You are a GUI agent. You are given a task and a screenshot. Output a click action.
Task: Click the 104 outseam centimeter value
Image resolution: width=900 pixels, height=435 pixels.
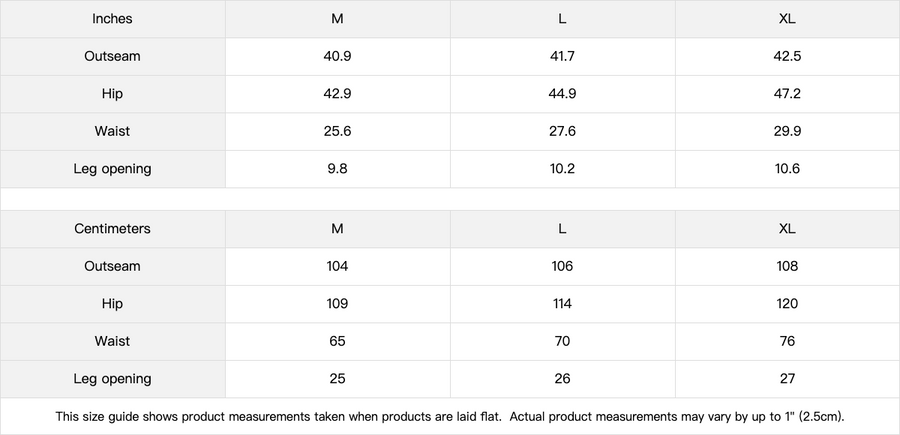click(x=337, y=267)
